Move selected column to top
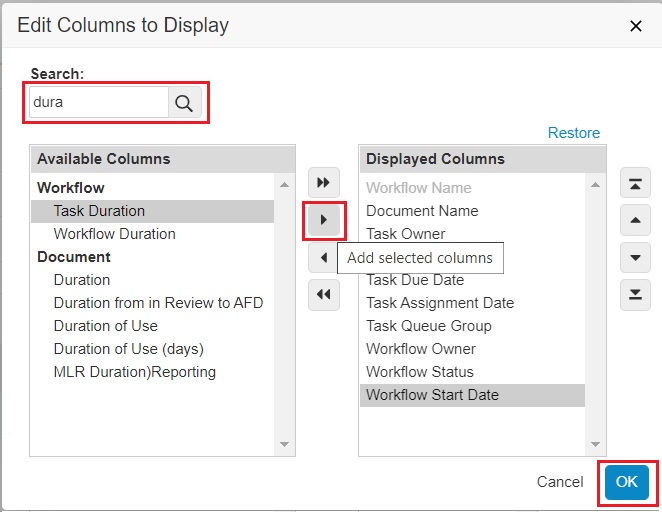This screenshot has height=512, width=662. (x=635, y=183)
